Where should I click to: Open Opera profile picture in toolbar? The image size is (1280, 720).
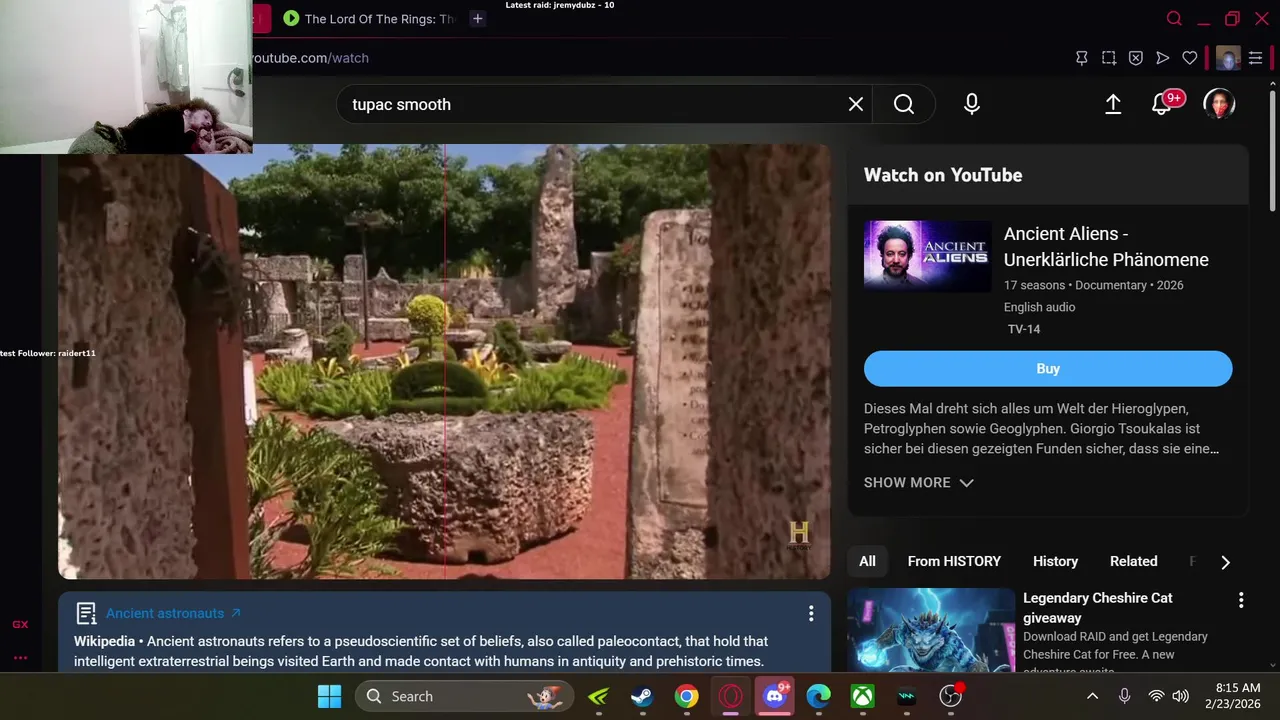click(1228, 58)
